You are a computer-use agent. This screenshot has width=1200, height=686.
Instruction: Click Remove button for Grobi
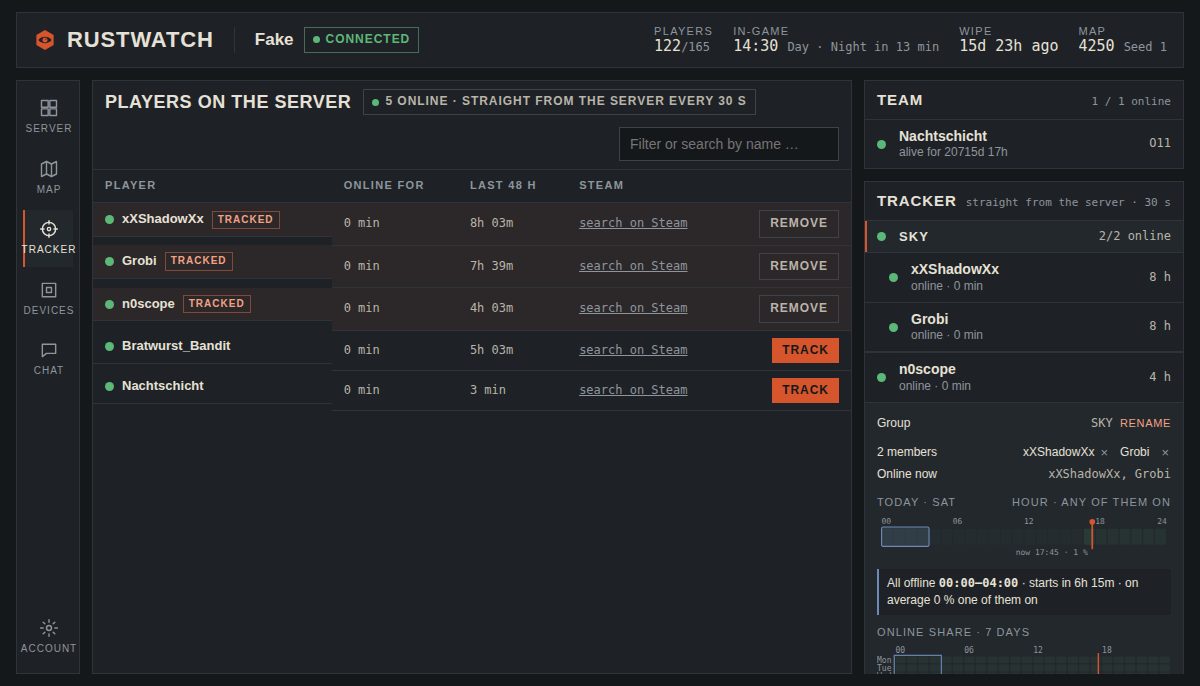pyautogui.click(x=798, y=266)
